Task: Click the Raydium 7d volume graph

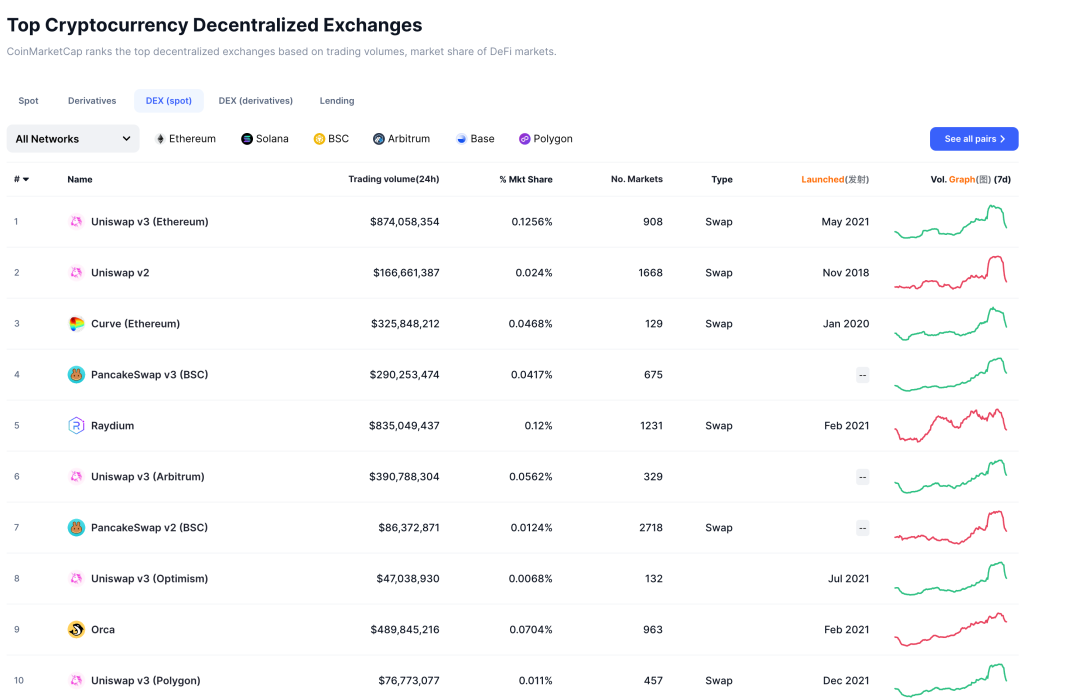Action: [950, 425]
